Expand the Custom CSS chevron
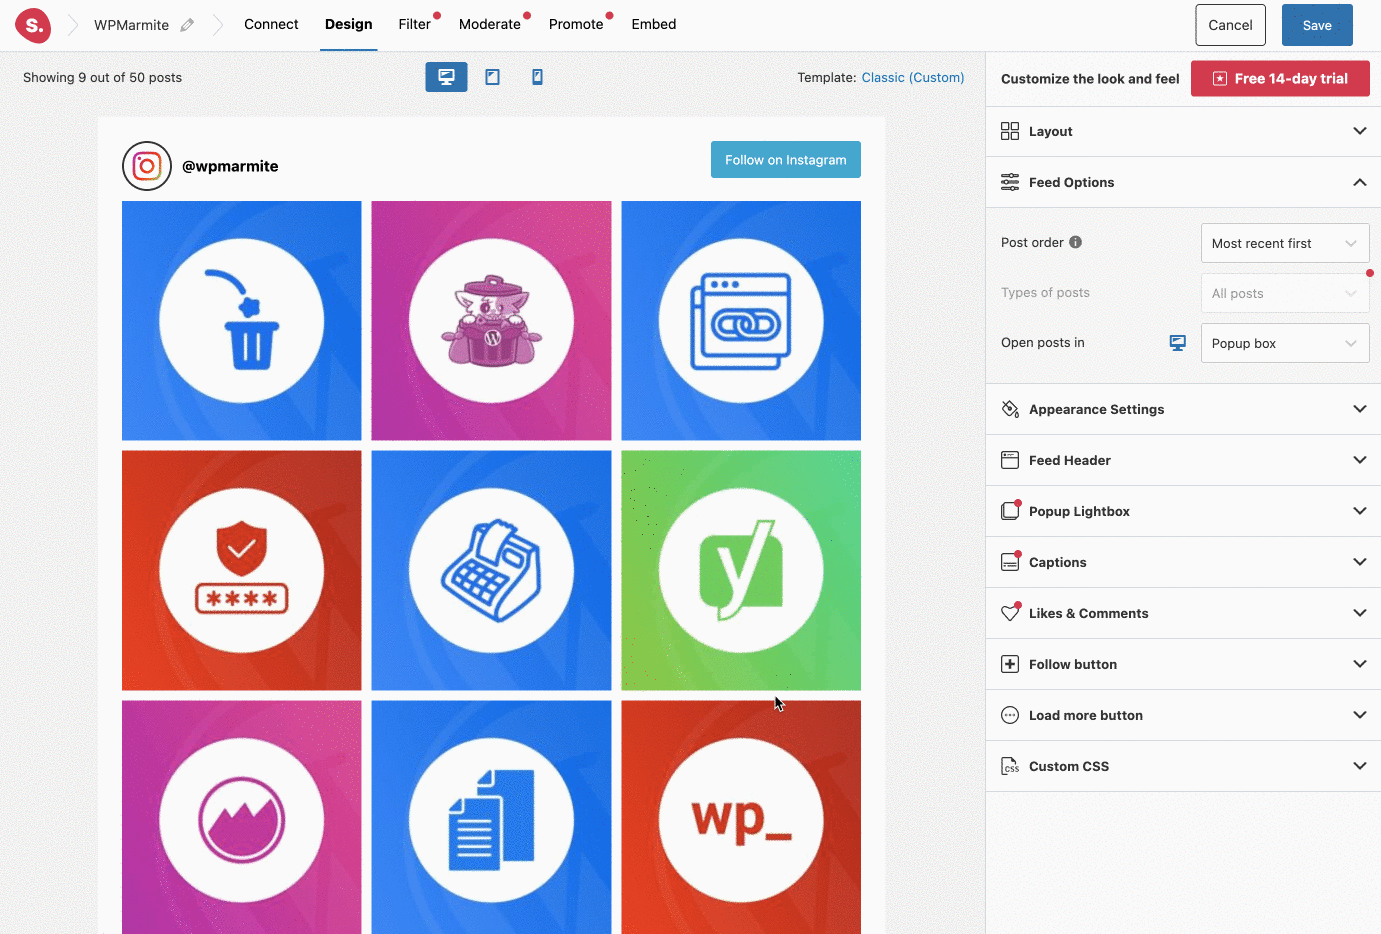Image resolution: width=1381 pixels, height=934 pixels. (1360, 766)
